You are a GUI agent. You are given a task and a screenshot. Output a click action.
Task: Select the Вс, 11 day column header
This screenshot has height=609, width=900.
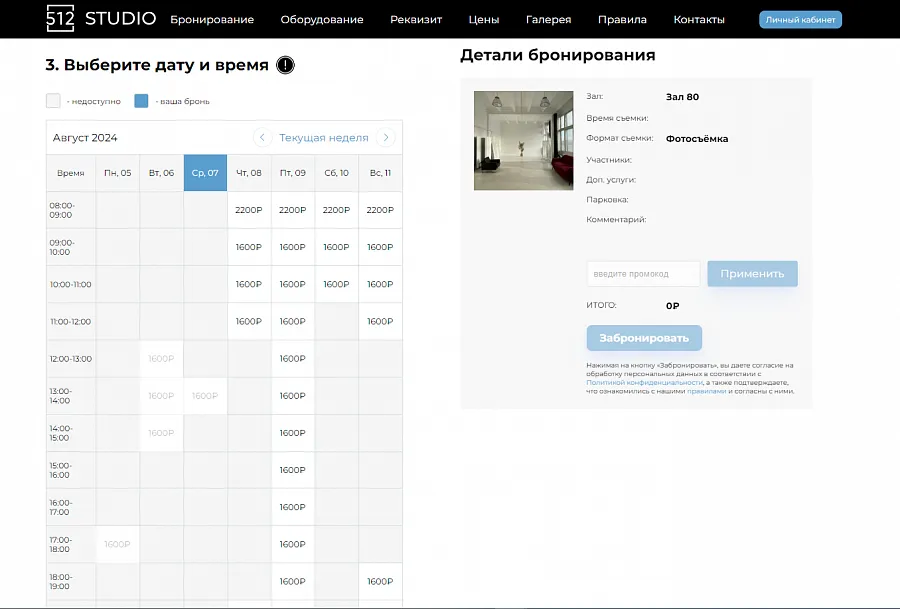380,173
